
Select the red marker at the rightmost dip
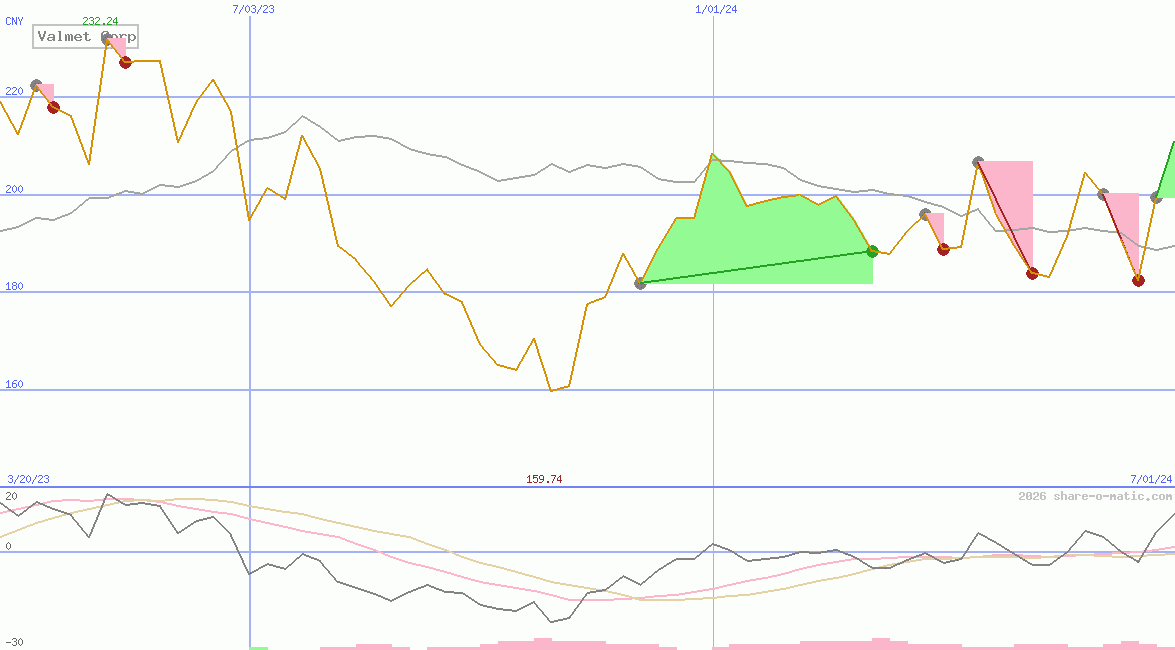point(1139,281)
